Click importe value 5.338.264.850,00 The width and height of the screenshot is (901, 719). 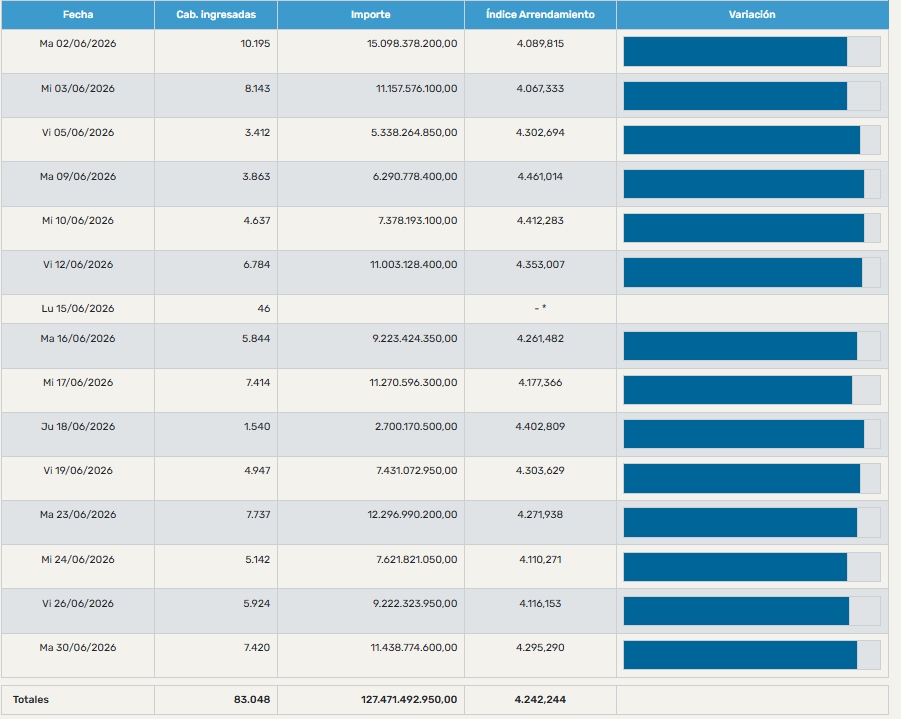(414, 133)
